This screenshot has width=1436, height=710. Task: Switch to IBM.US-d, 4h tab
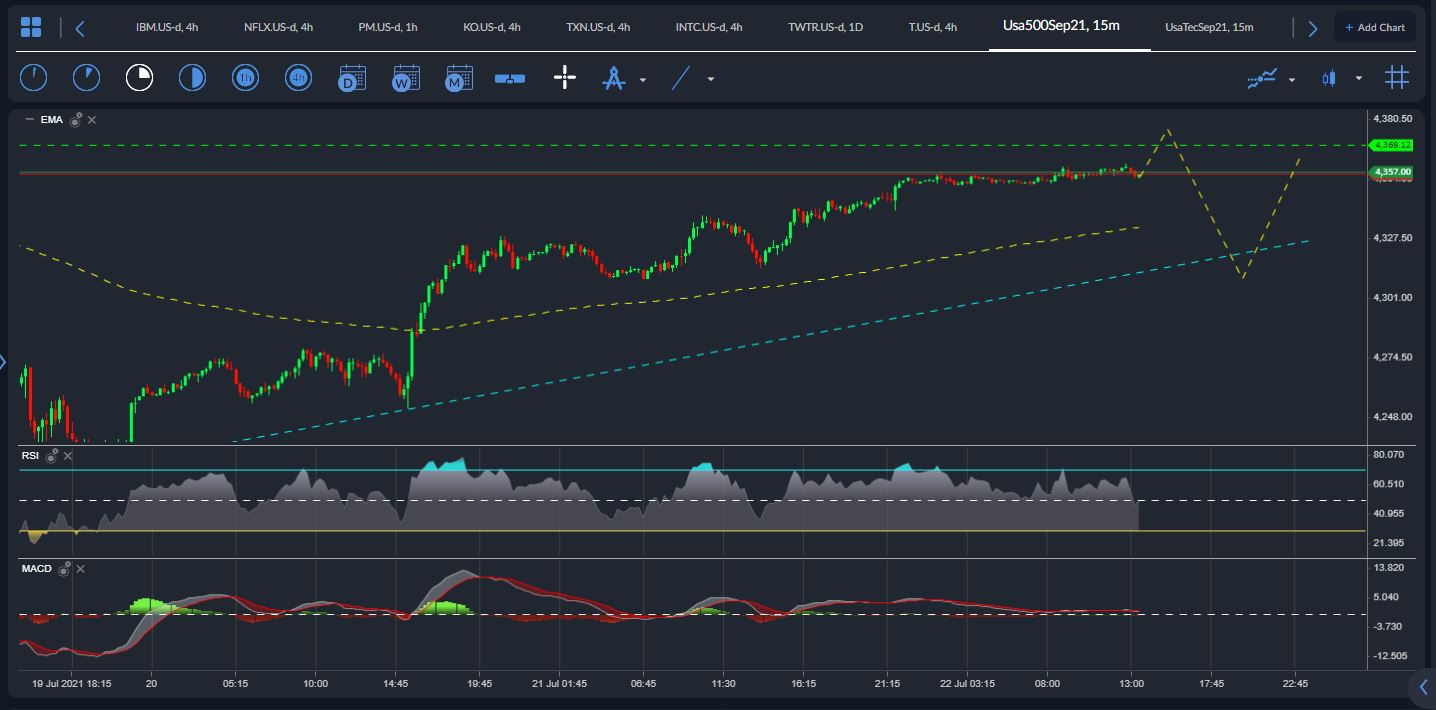point(167,27)
